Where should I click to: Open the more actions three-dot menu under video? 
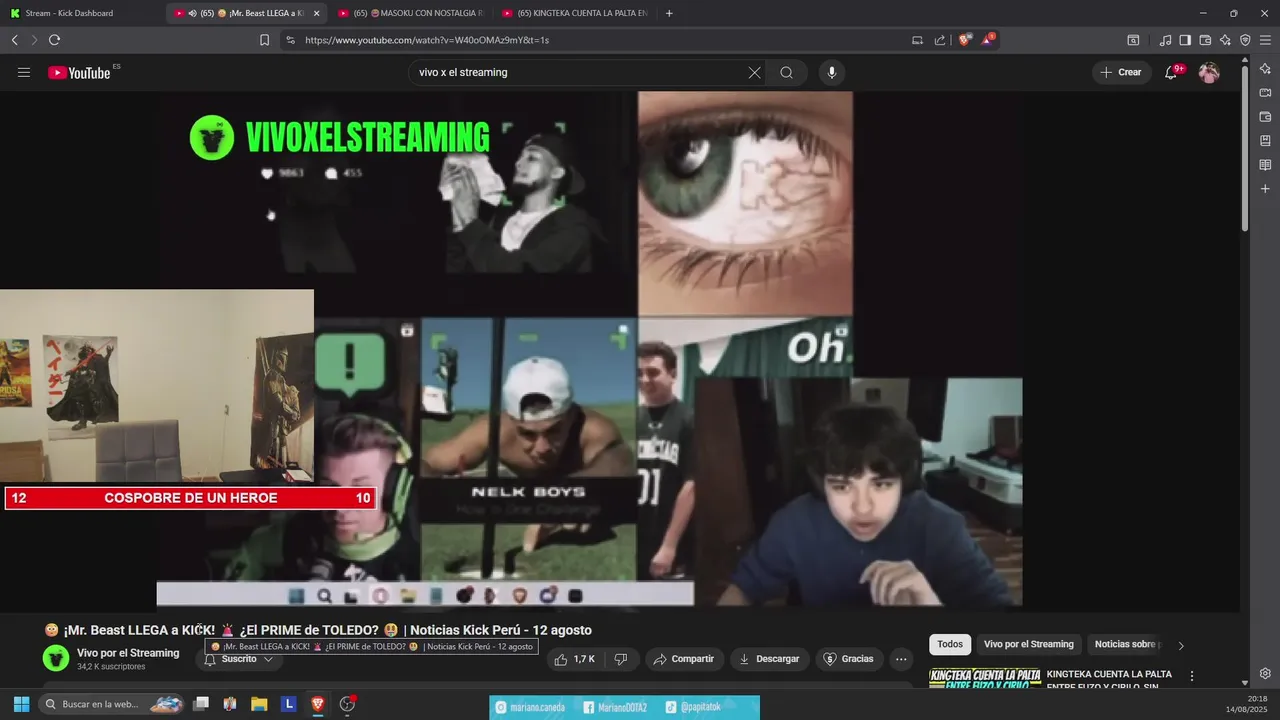pos(901,659)
